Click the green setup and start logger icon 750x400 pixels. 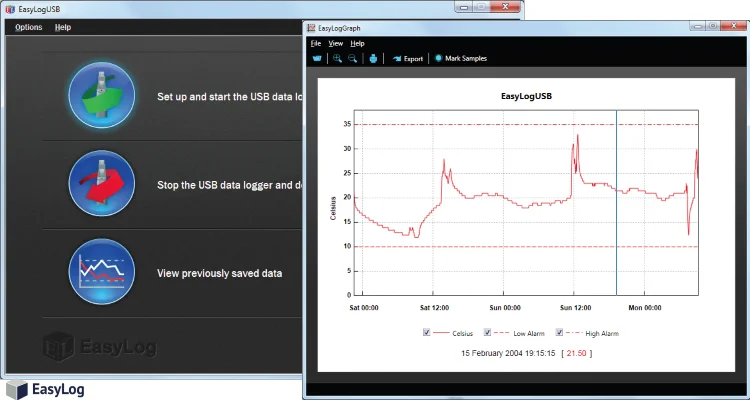[101, 95]
